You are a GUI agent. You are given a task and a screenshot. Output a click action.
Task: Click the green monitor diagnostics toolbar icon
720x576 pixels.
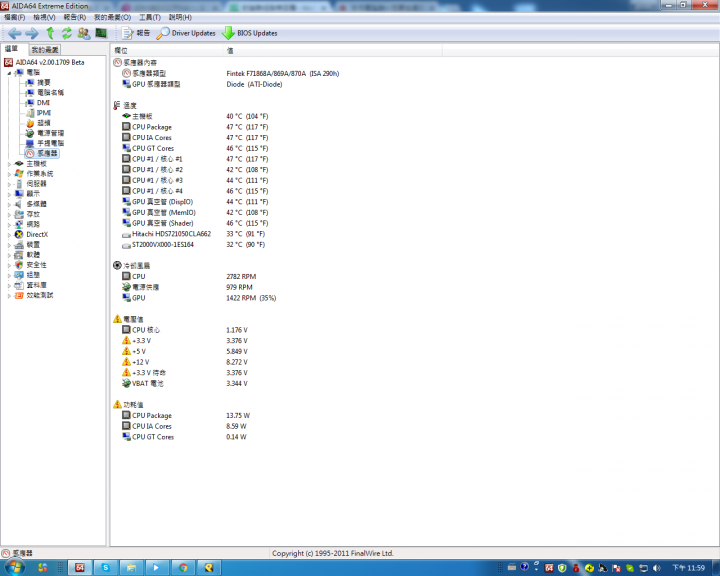[101, 33]
